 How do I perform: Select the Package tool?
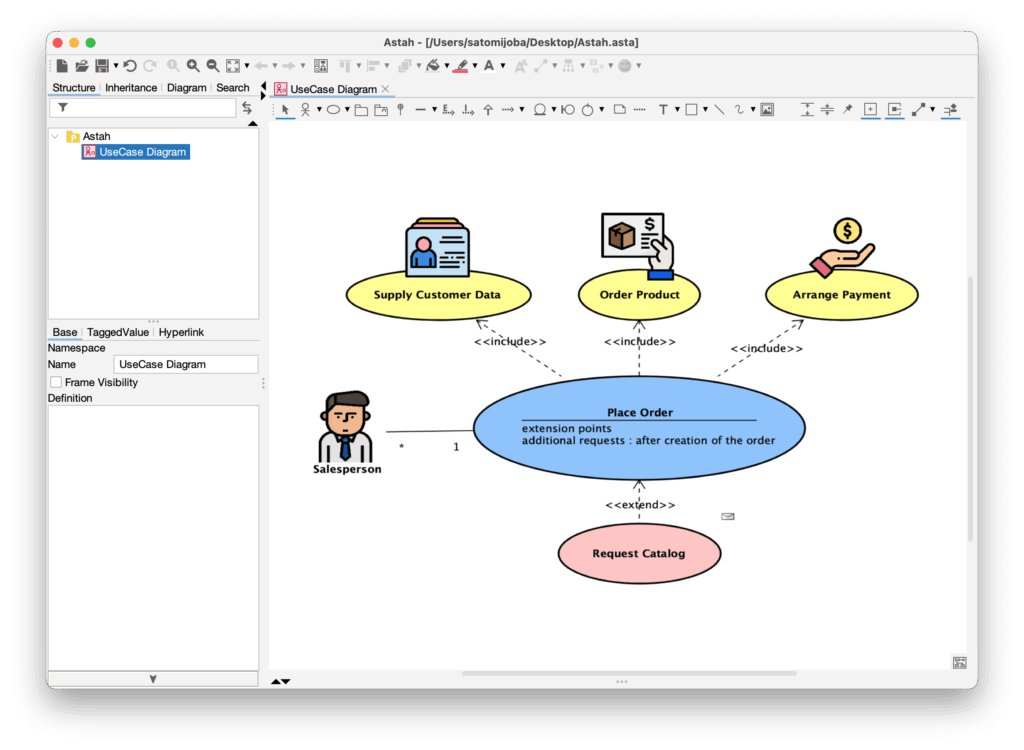359,110
